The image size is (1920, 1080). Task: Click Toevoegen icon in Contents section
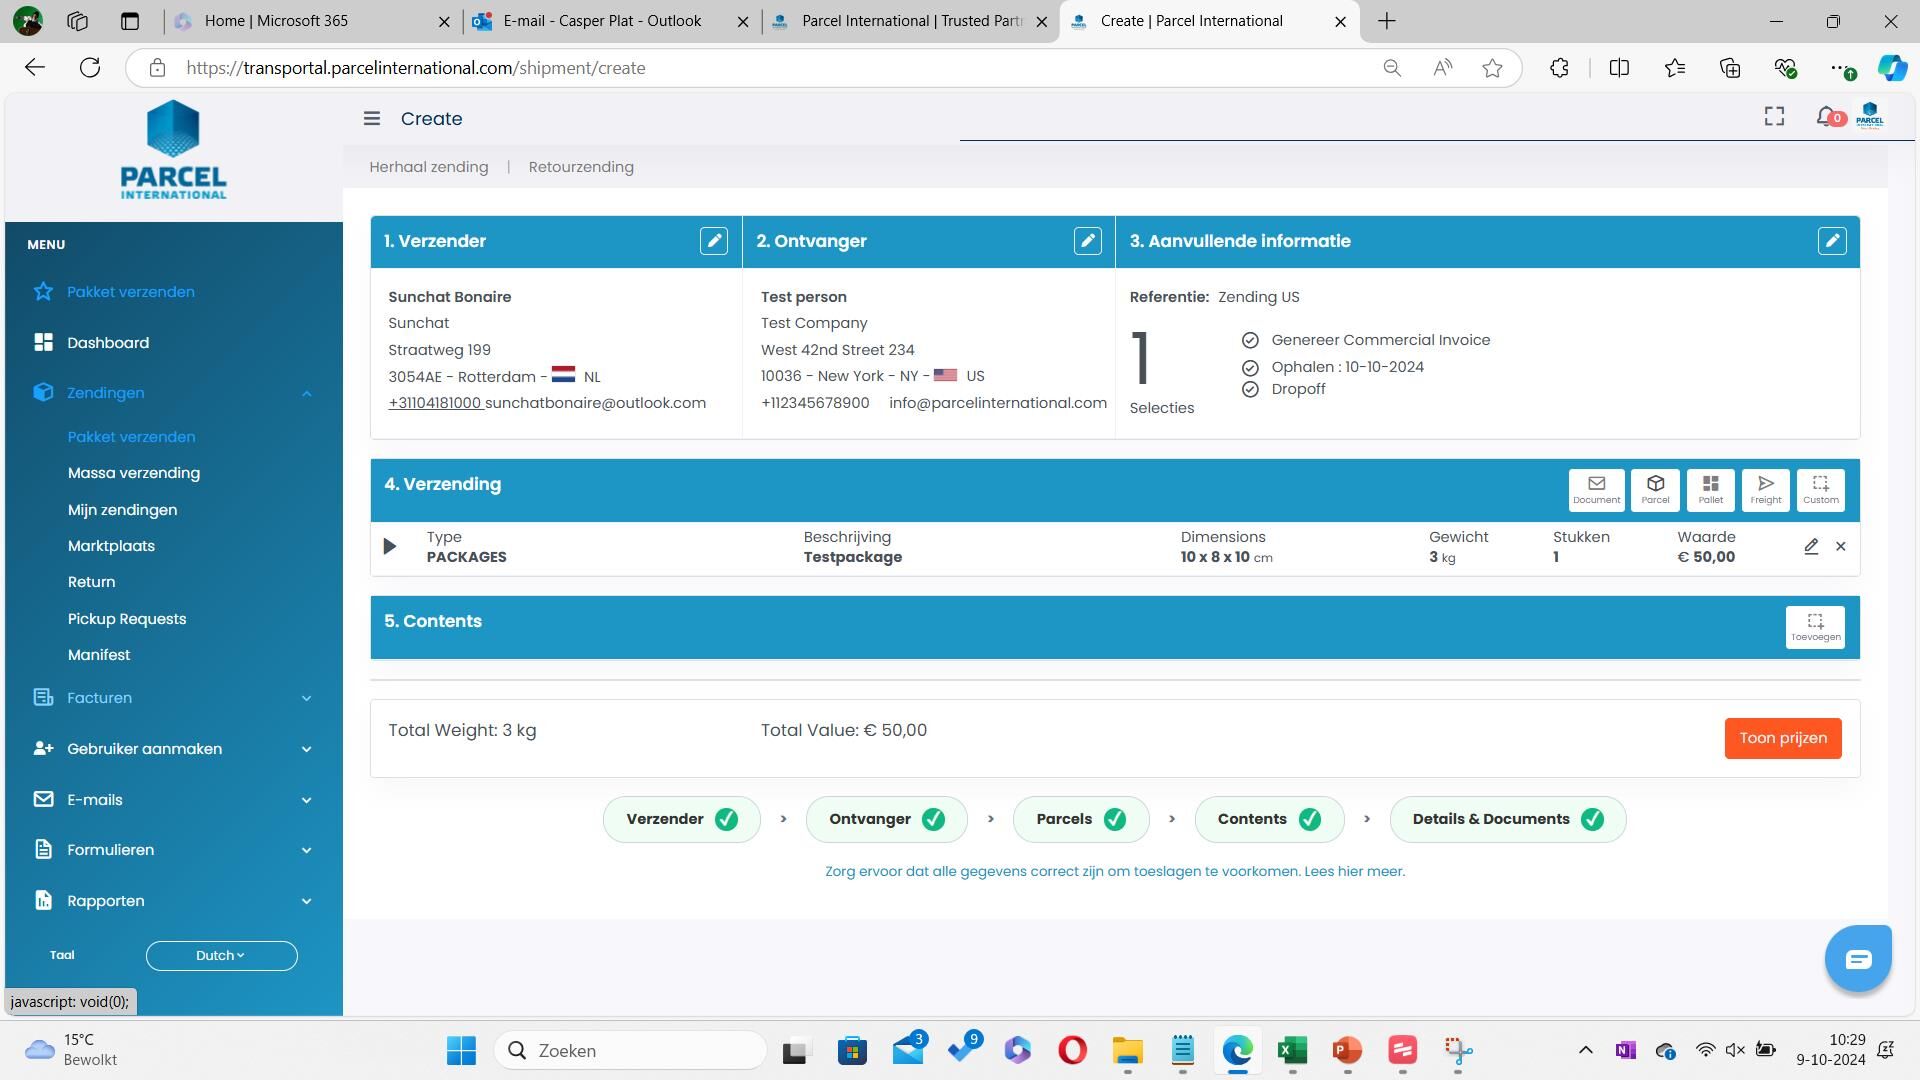[1815, 627]
